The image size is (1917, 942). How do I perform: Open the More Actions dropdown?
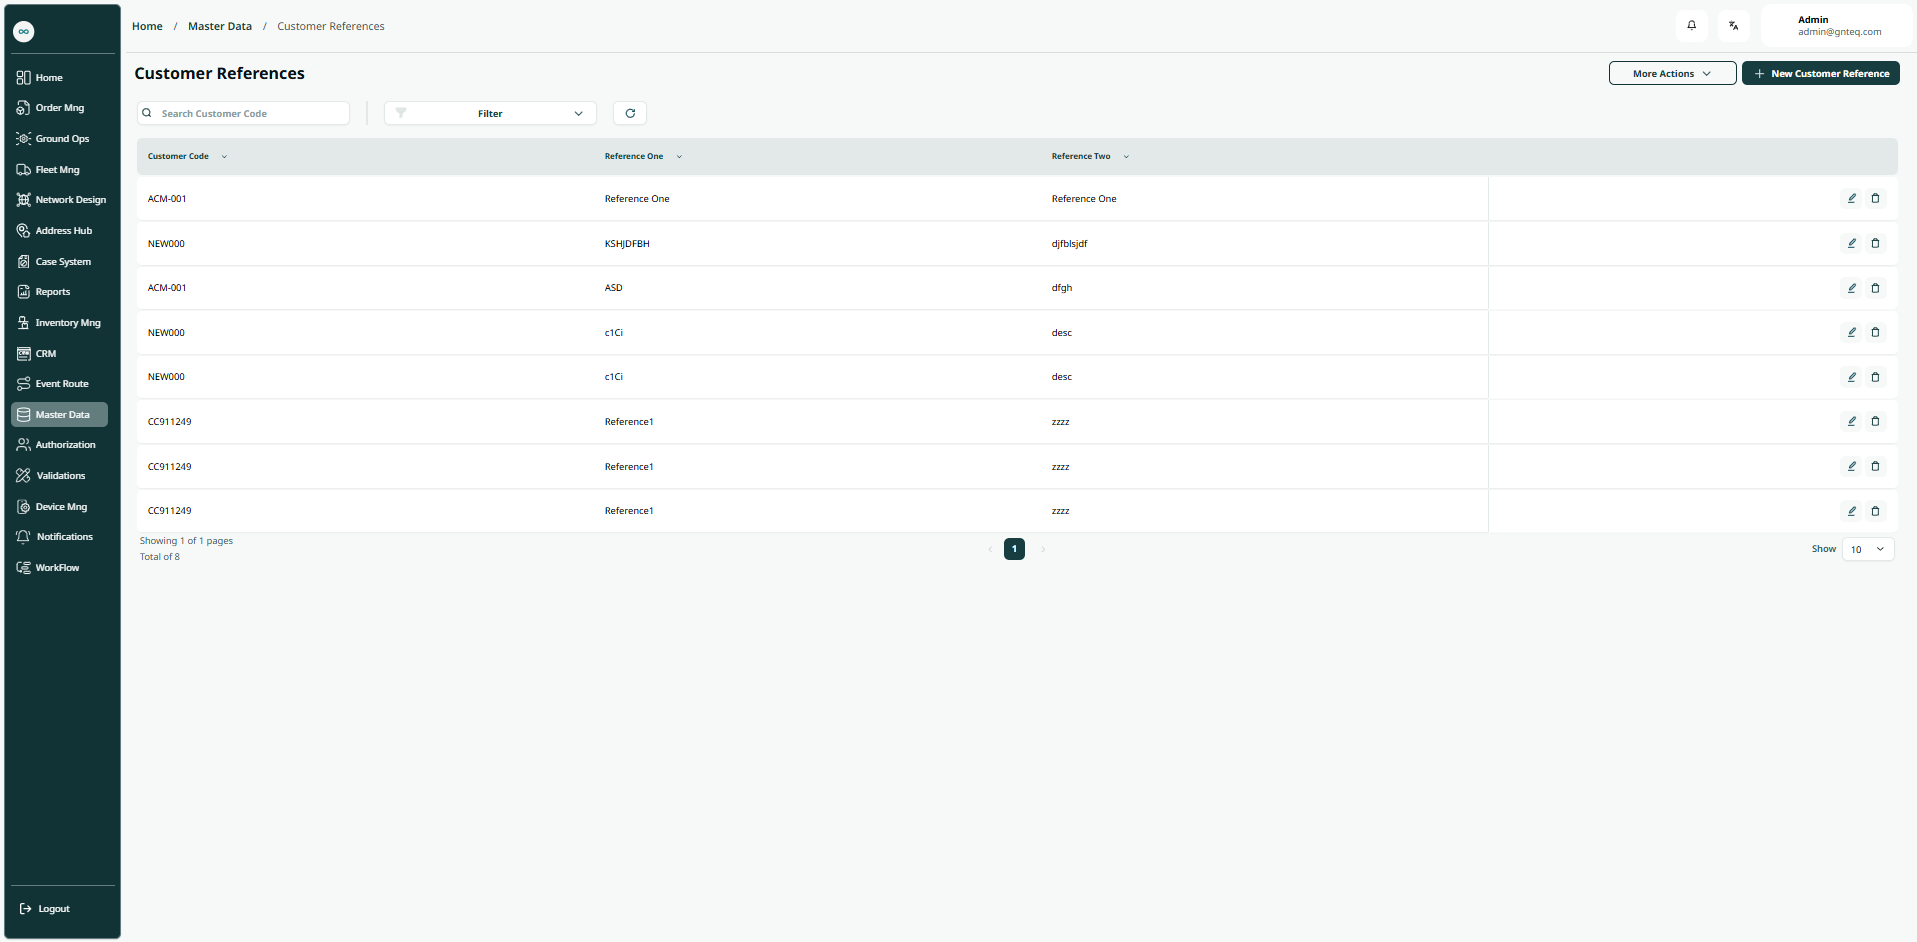(x=1672, y=73)
